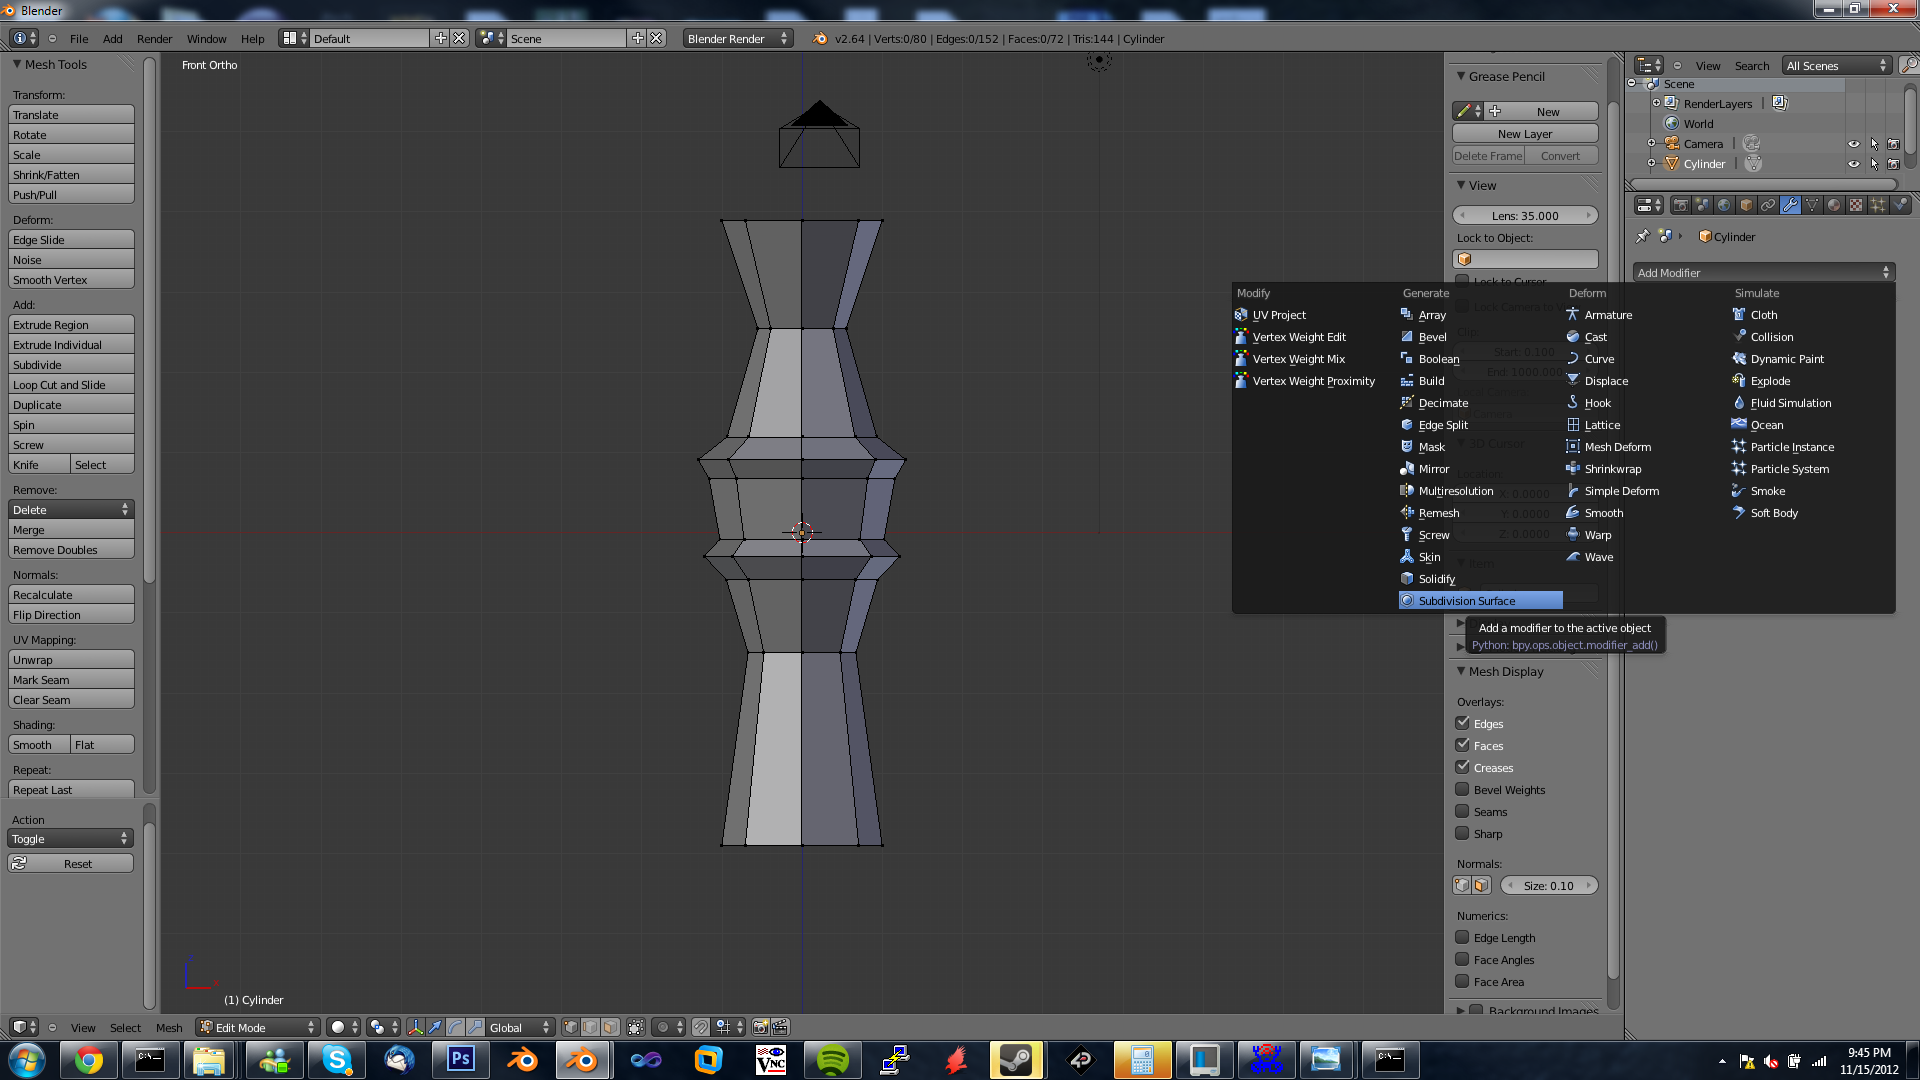Toggle snap during transform magnet icon

coord(701,1027)
